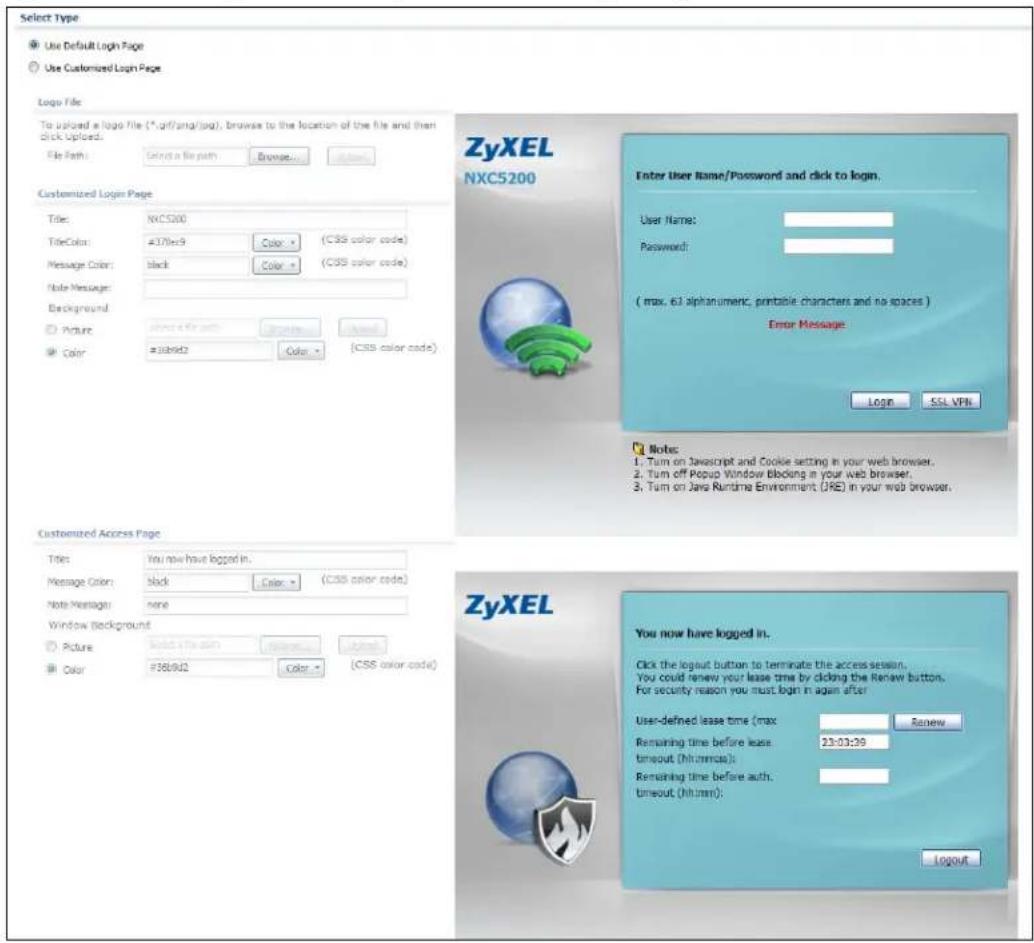Click Customized Access Page section heading
This screenshot has height=943, width=1034.
[x=99, y=533]
